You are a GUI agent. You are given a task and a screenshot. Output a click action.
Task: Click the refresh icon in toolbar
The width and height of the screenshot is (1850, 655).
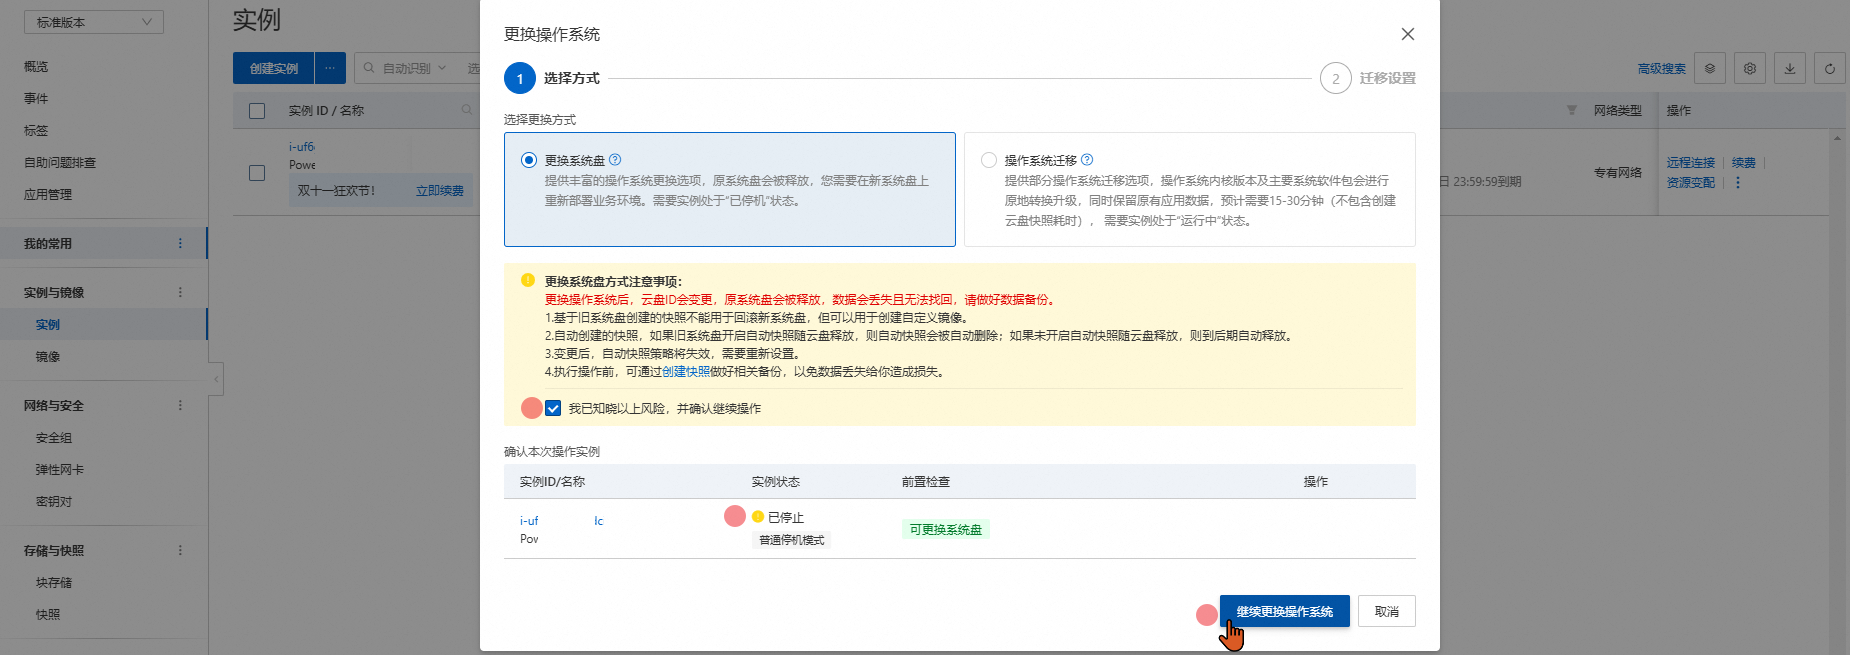tap(1829, 68)
